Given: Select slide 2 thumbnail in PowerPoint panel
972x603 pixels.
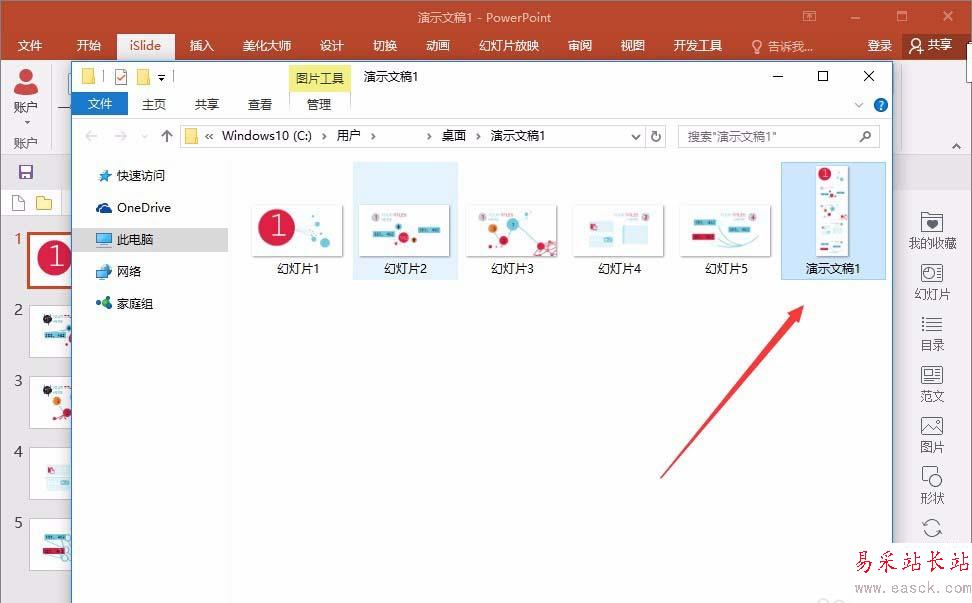Looking at the screenshot, I should pos(50,332).
